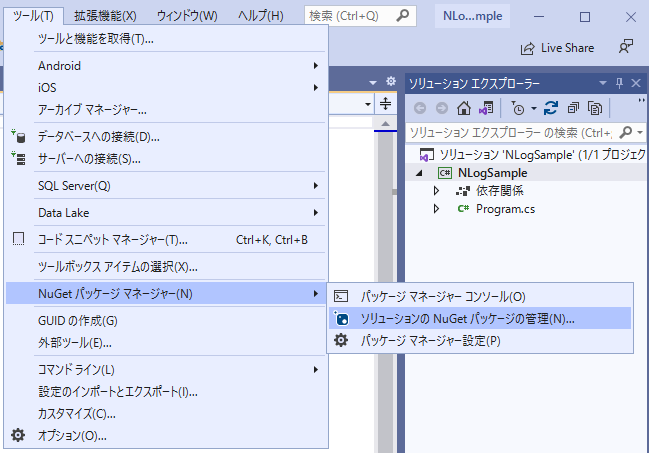Click the NLo...mple solution name badge
649x453 pixels.
[472, 16]
